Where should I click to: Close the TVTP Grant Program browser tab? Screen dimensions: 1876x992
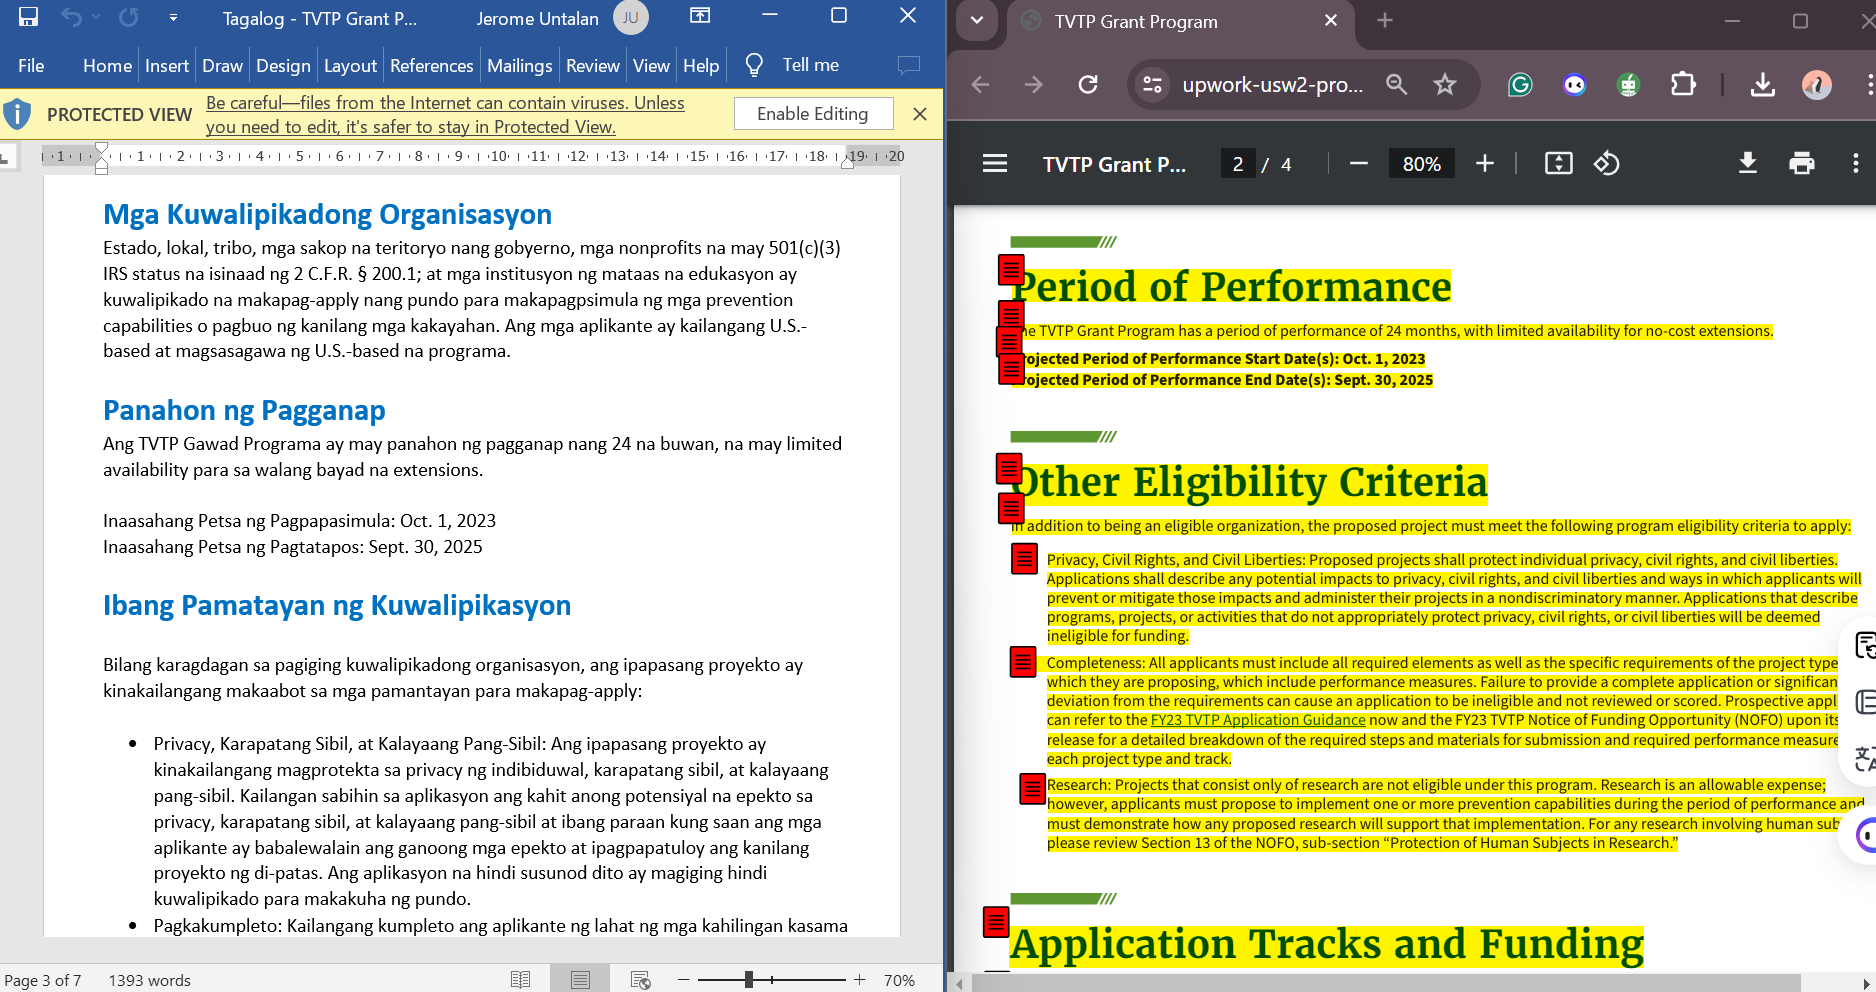tap(1331, 21)
